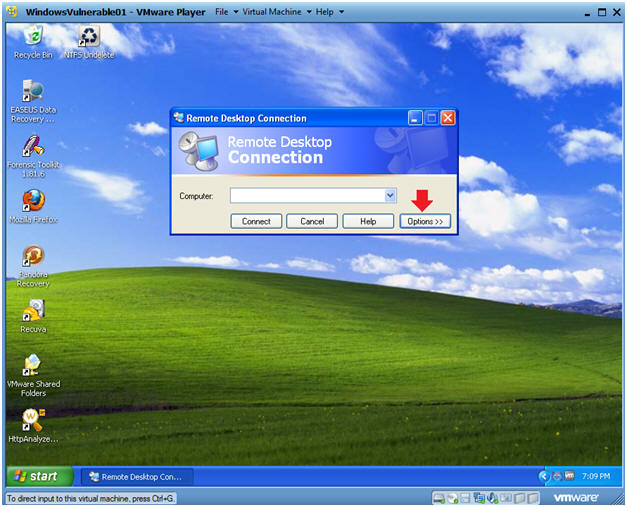627x507 pixels.
Task: Open the VMware Player File menu
Action: click(x=226, y=12)
